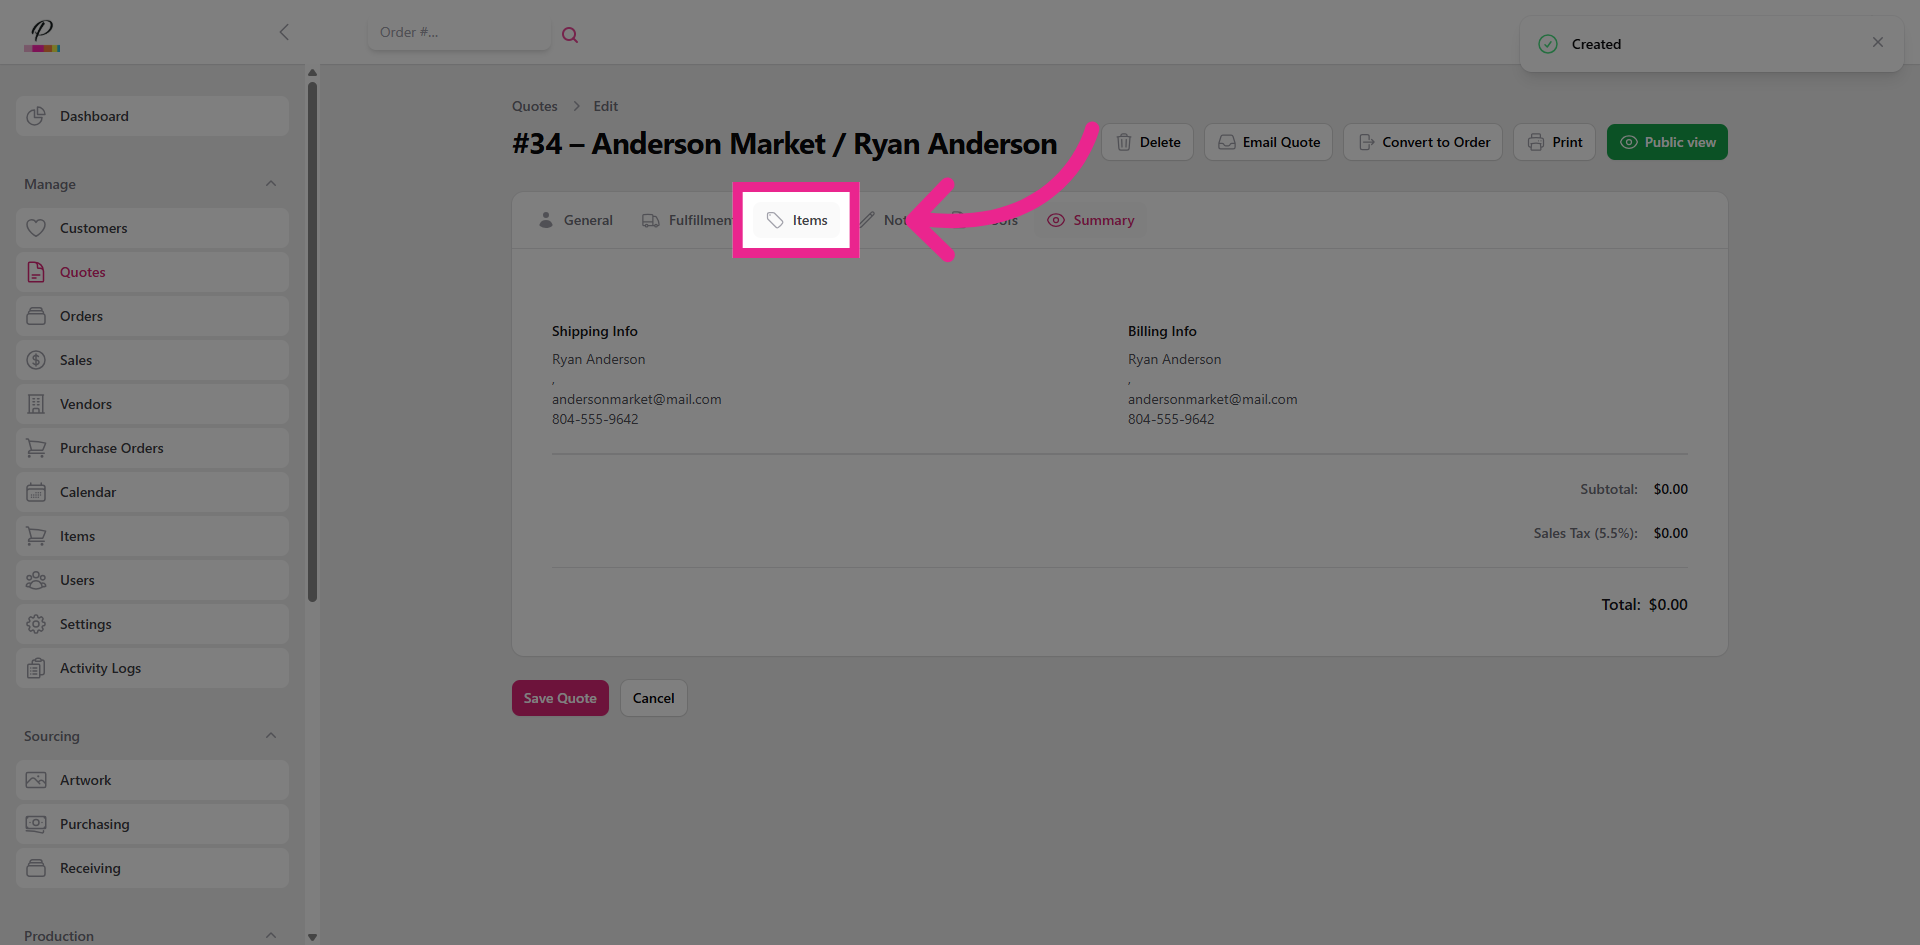Collapse the Sourcing section chevron

(x=271, y=736)
